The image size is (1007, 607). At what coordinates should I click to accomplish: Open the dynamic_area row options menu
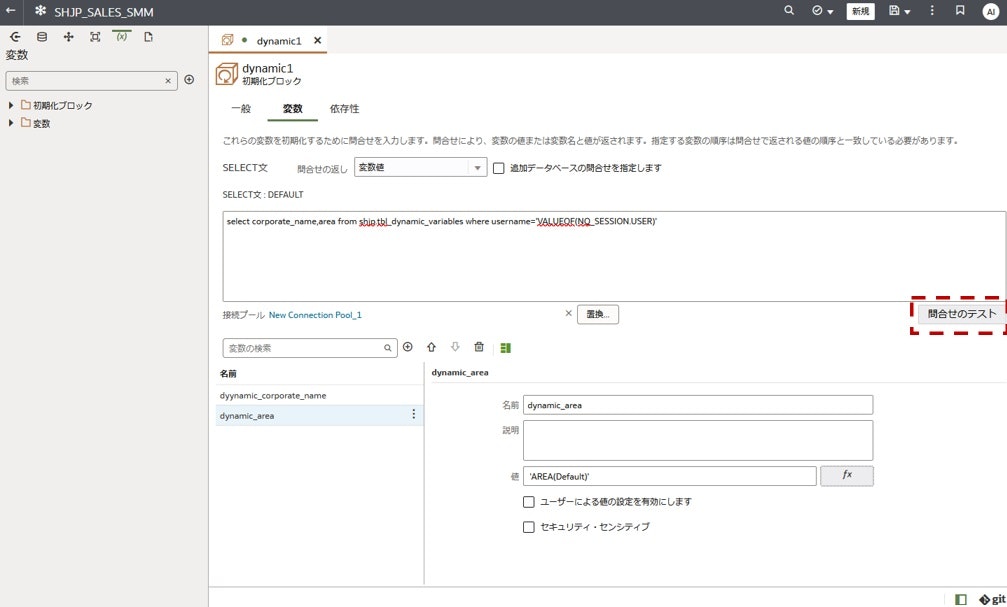point(414,414)
